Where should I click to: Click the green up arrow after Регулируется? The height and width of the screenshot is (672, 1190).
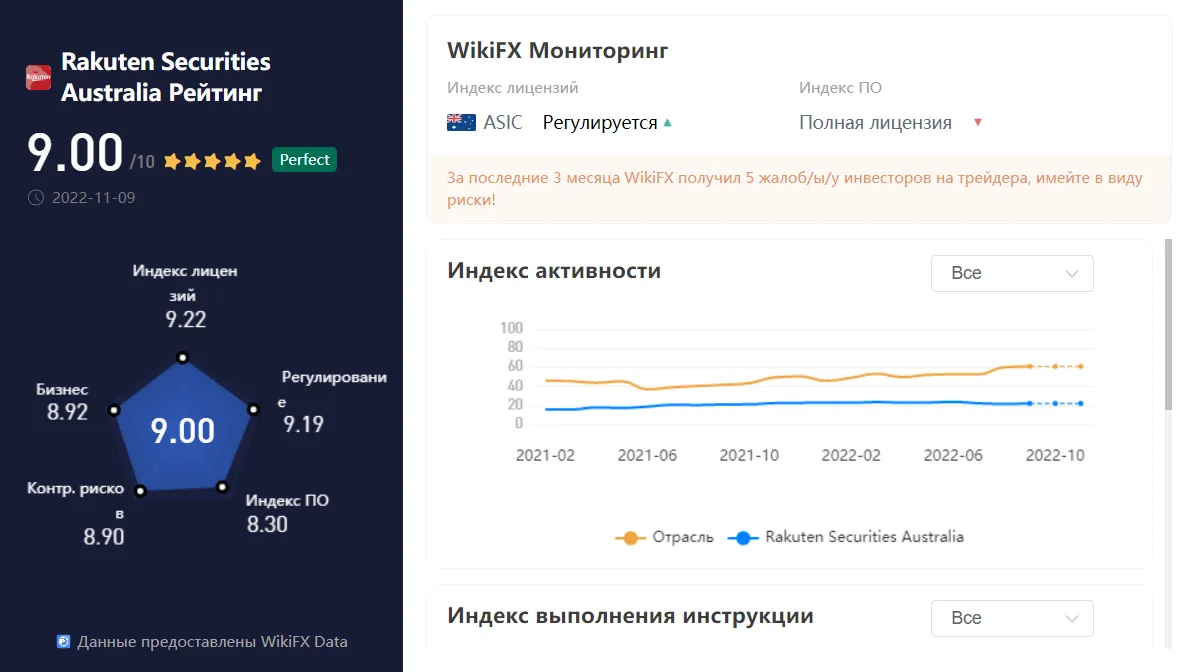[668, 122]
